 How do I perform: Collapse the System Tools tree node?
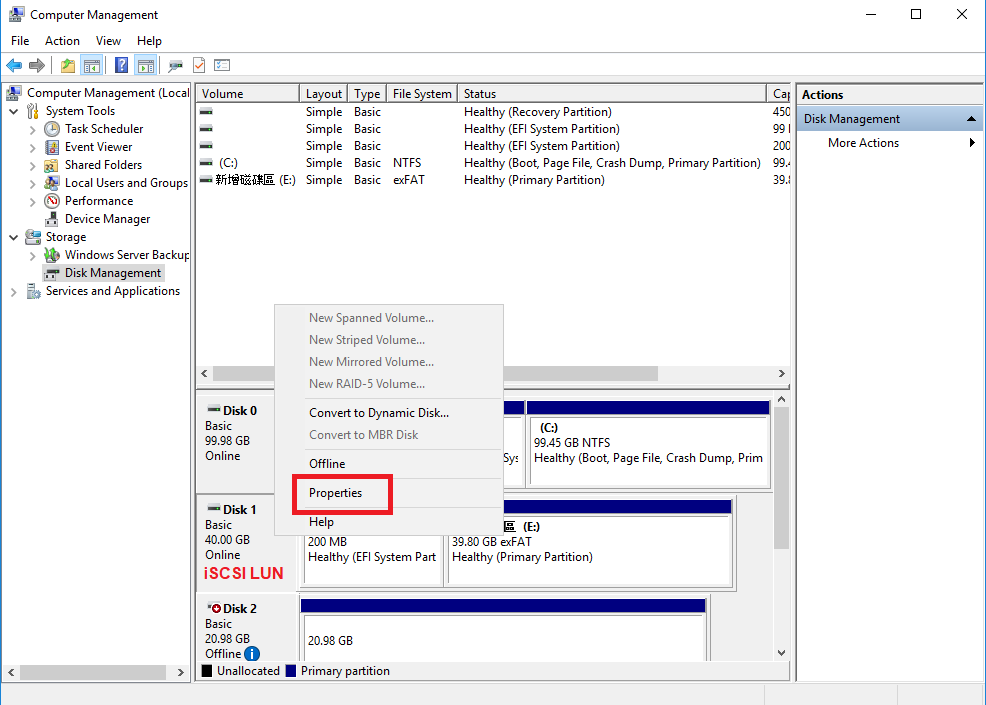[14, 111]
